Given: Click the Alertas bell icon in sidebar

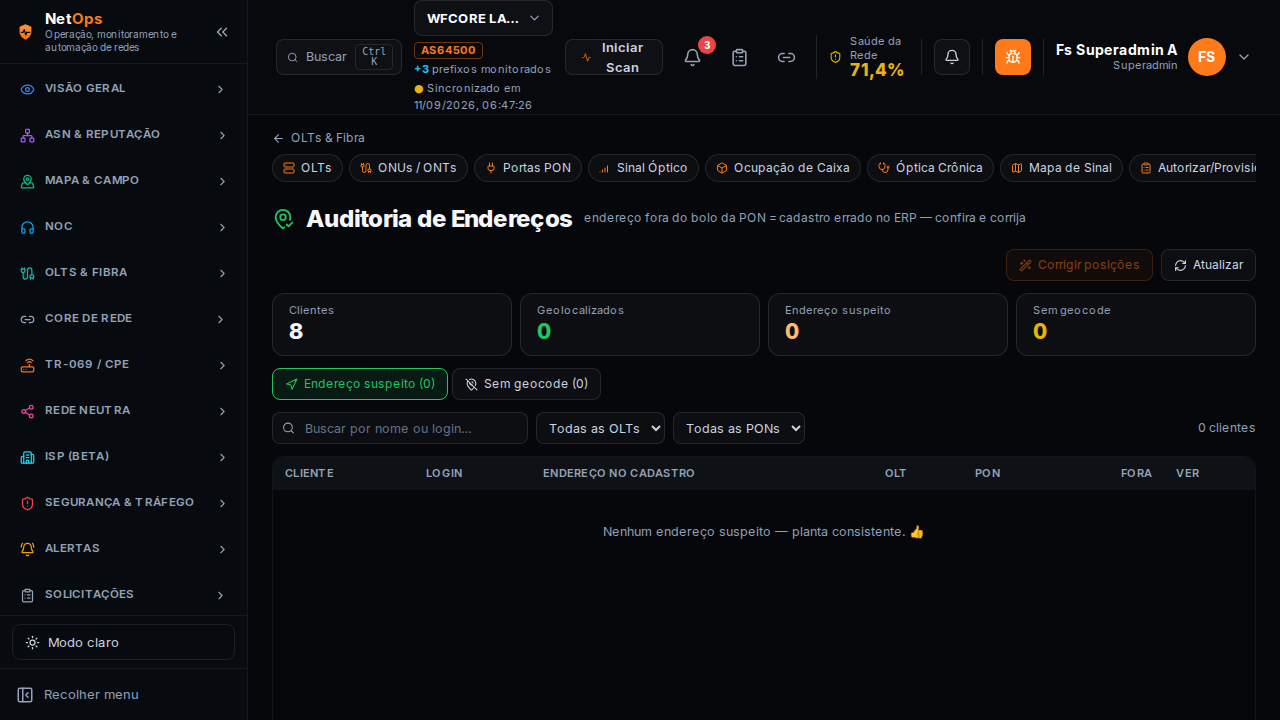Looking at the screenshot, I should (28, 549).
